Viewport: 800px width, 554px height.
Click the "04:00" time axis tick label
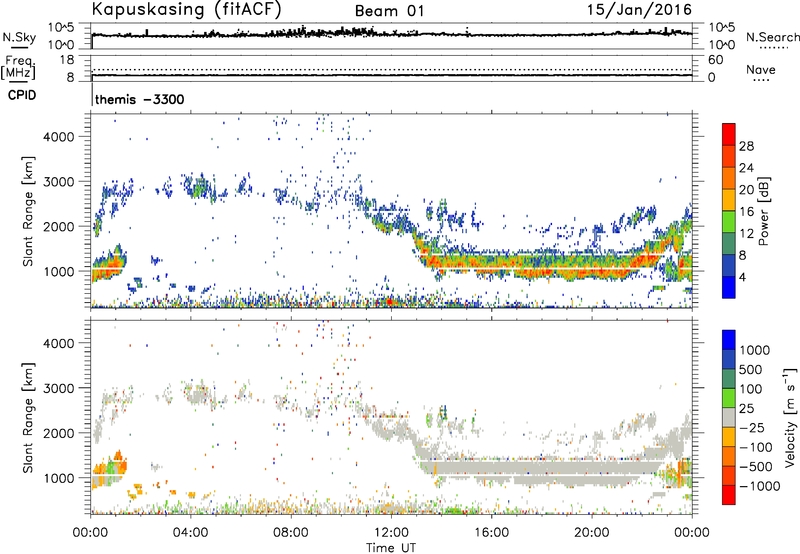191,533
